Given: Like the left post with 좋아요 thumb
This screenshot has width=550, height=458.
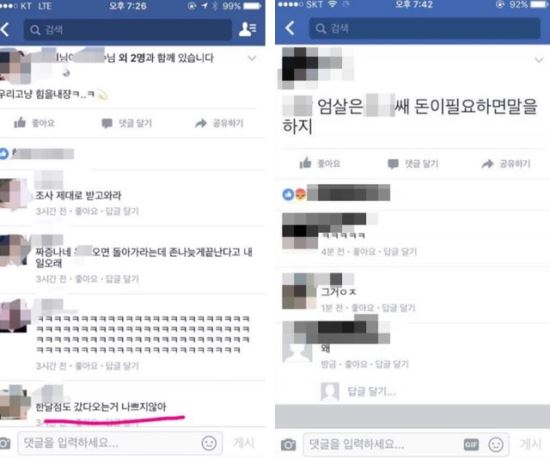Looking at the screenshot, I should 34,123.
